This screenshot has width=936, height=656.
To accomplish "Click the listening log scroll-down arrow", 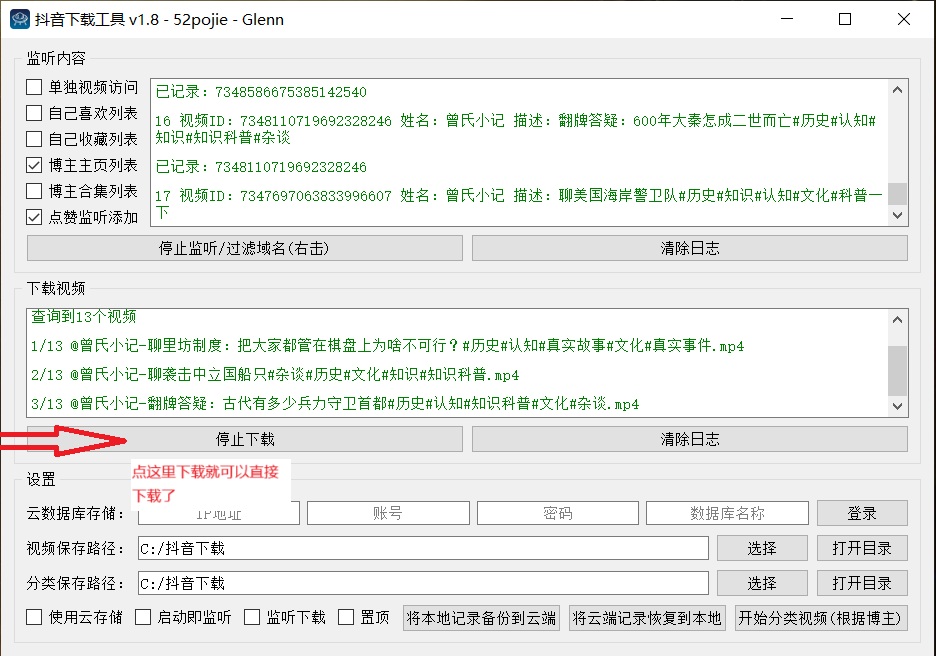I will [x=897, y=215].
